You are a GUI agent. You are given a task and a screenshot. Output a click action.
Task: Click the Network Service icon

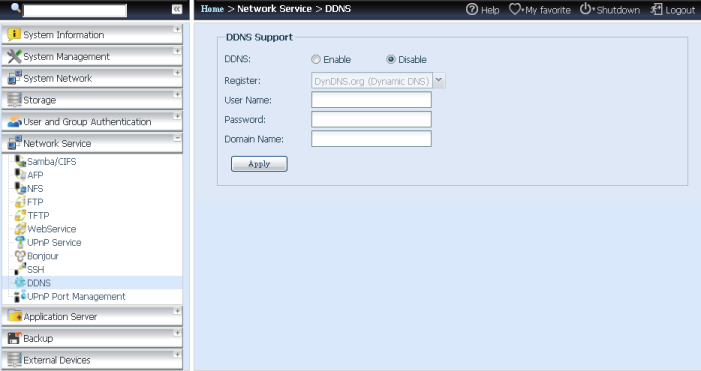14,143
